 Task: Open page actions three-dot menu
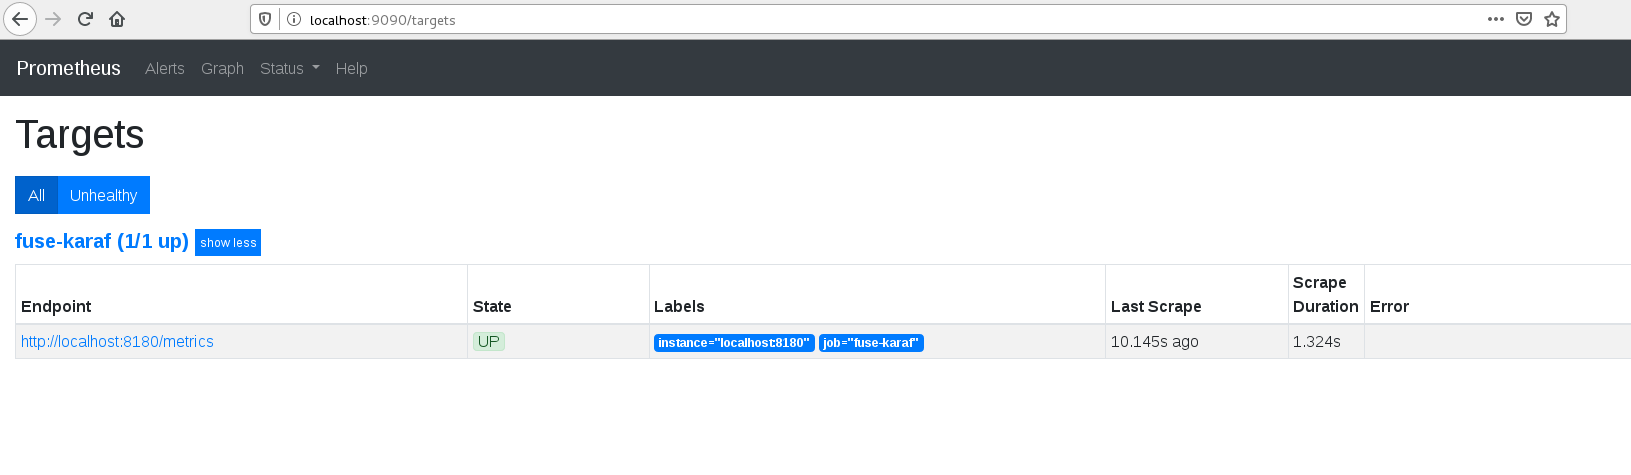(1496, 19)
